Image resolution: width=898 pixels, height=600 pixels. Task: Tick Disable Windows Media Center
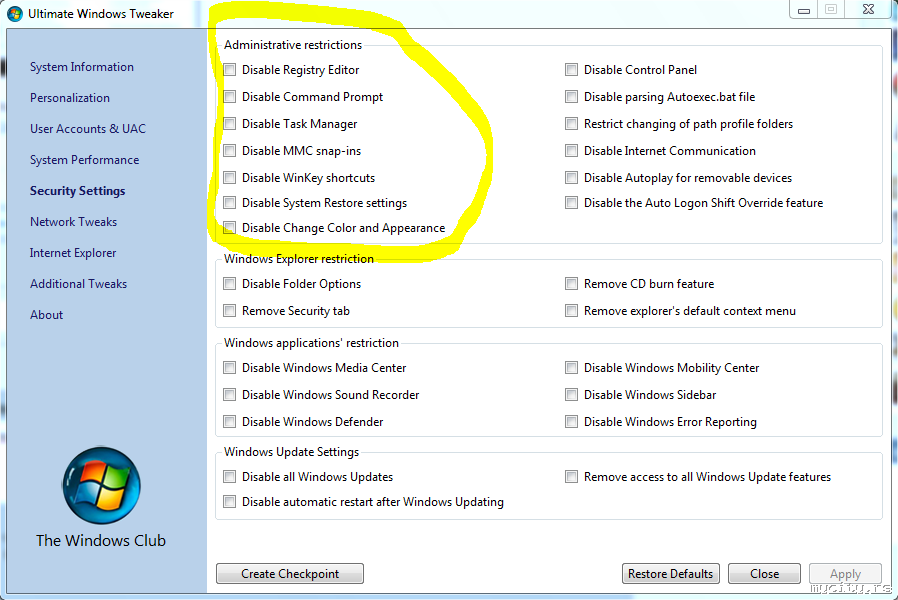tap(230, 368)
